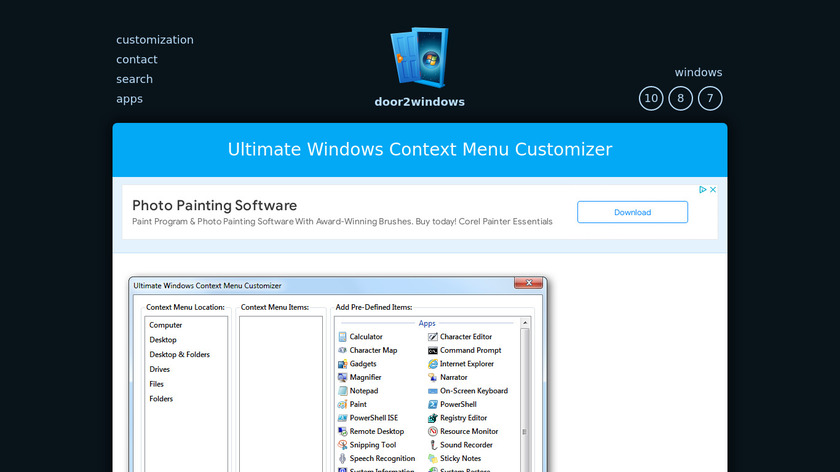
Task: Open the Windows 10 circle link
Action: click(x=651, y=98)
